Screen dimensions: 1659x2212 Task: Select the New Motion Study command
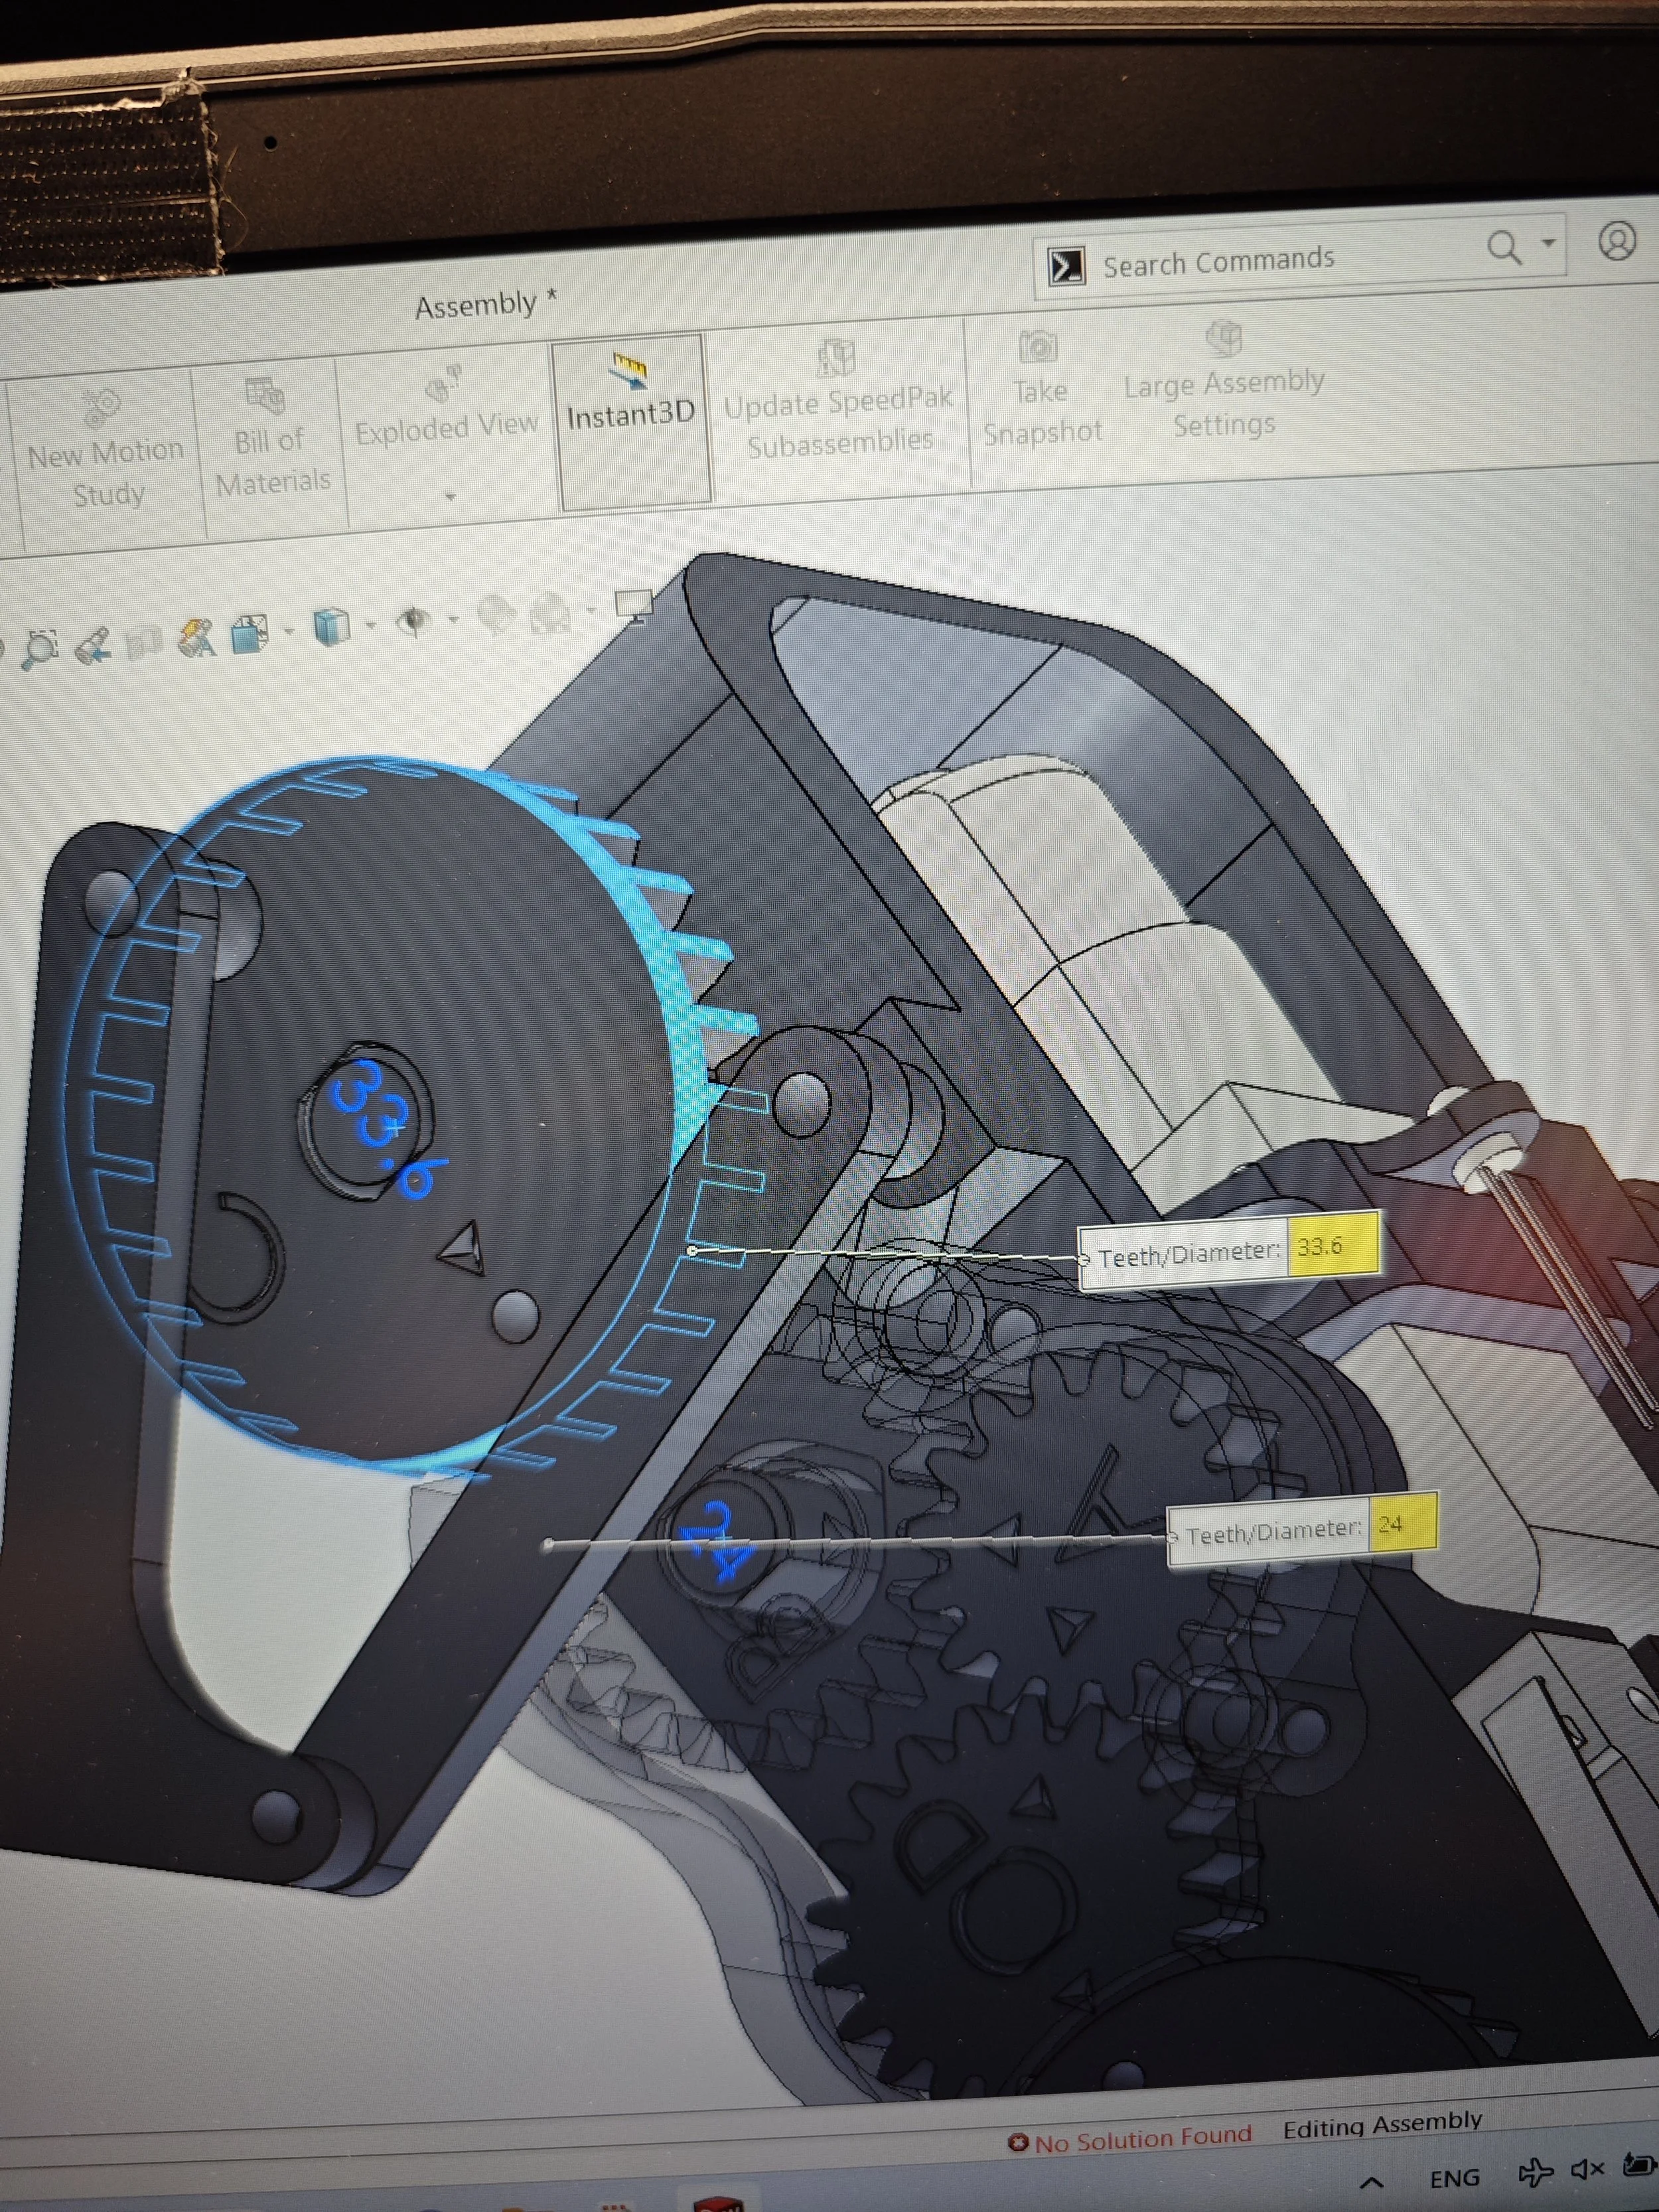(x=104, y=450)
